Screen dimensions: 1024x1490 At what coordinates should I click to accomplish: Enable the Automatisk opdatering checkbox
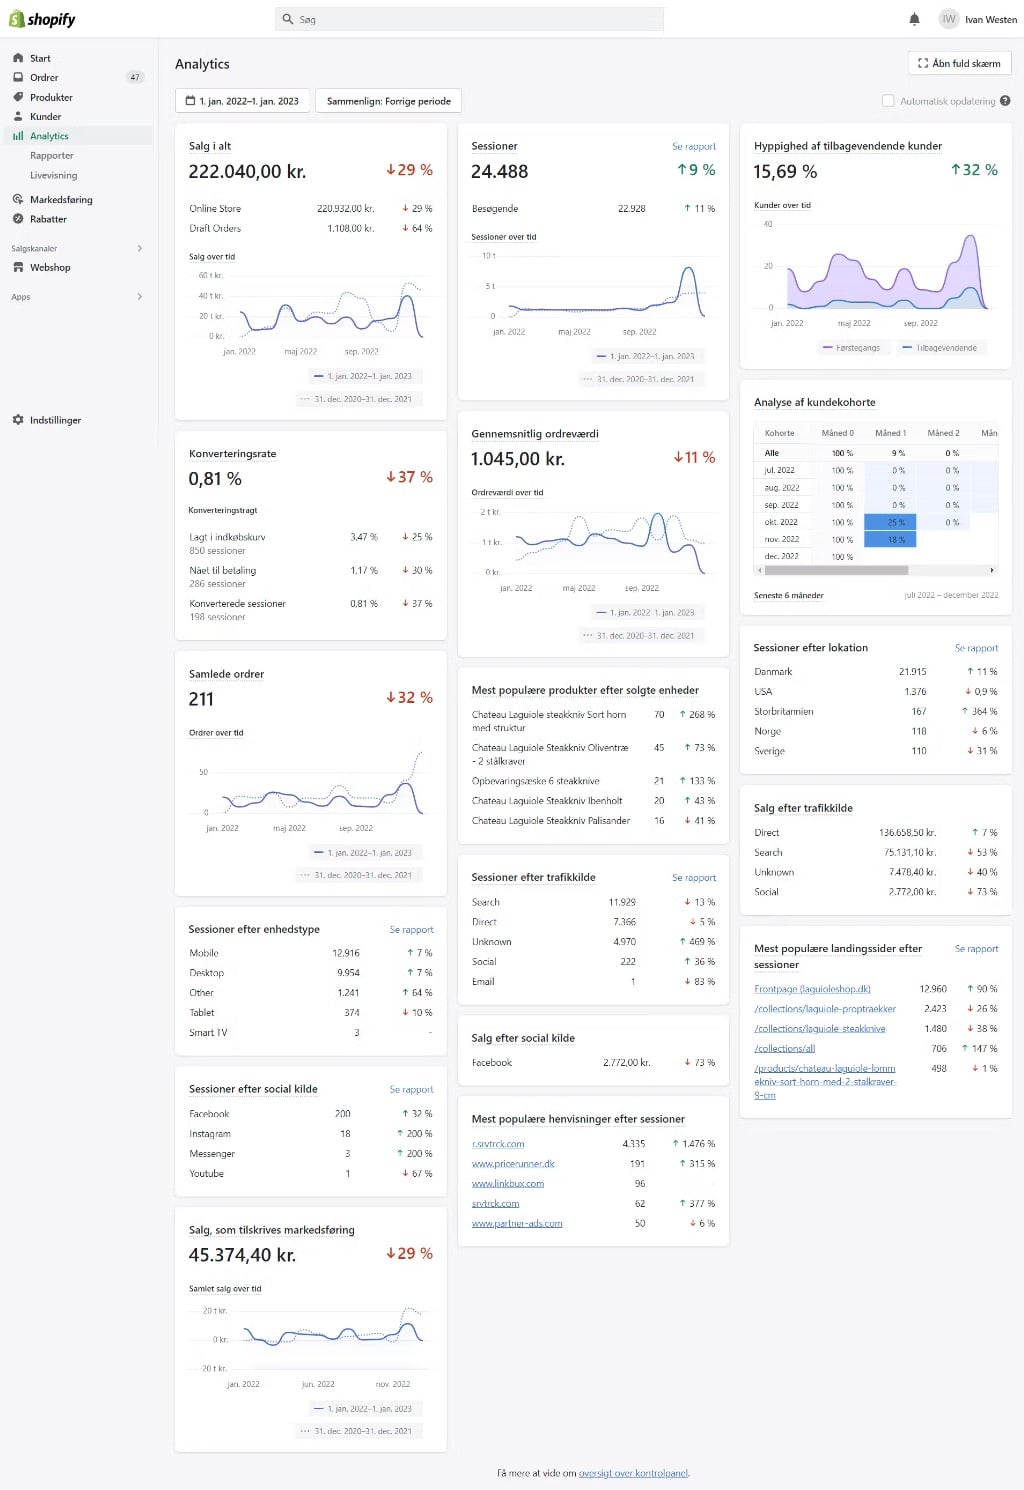pos(888,101)
